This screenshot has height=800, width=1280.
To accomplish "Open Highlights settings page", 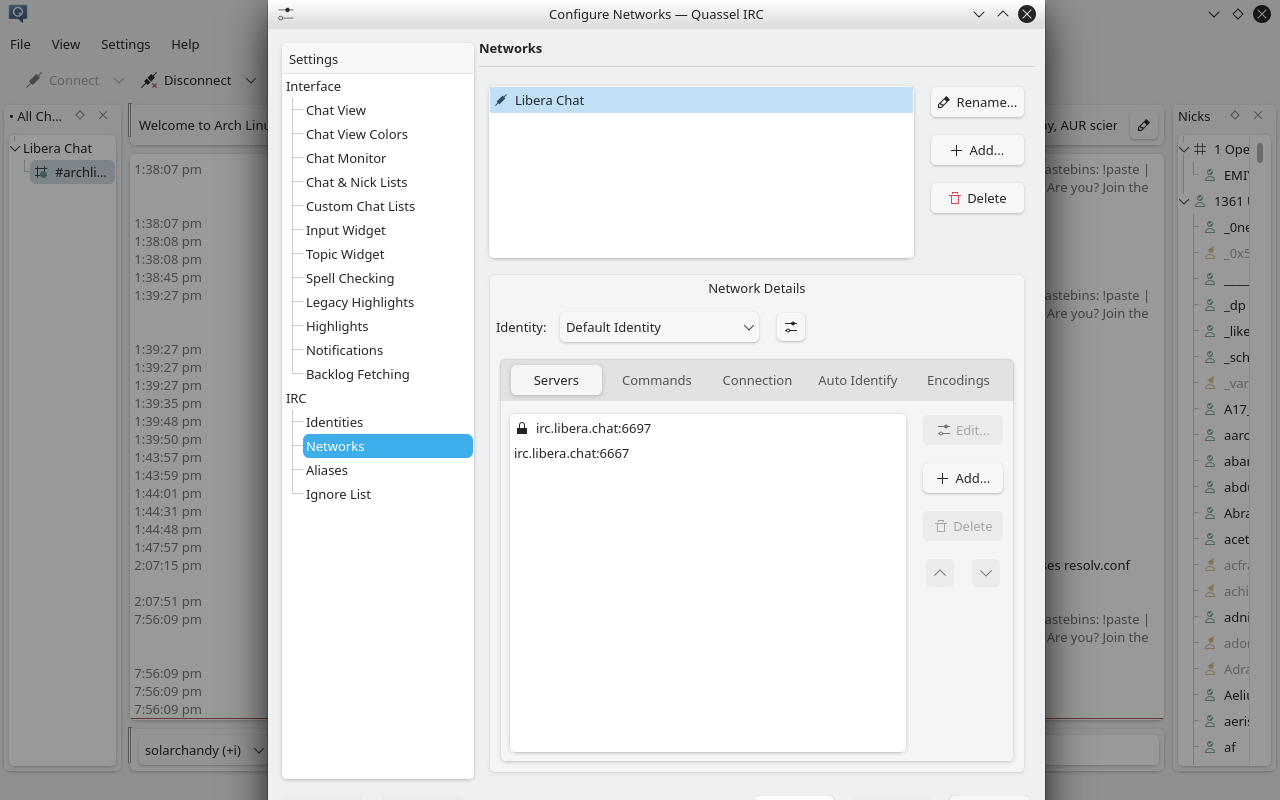I will point(337,326).
